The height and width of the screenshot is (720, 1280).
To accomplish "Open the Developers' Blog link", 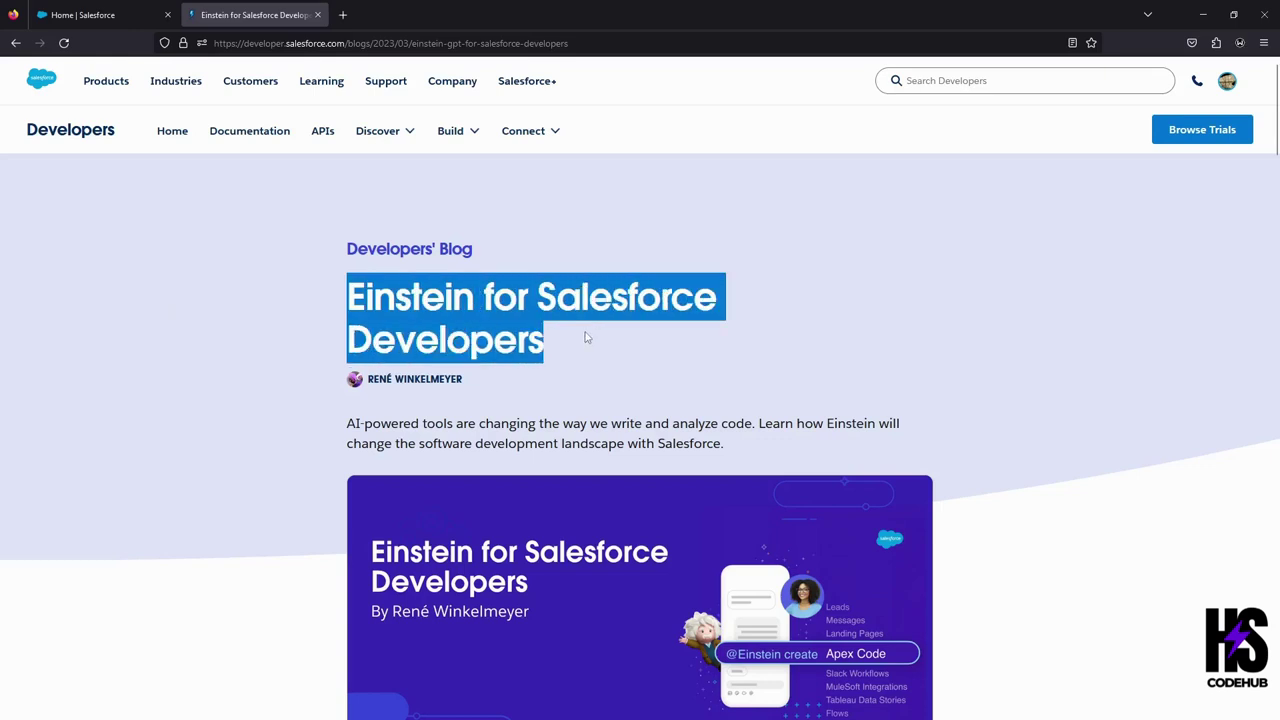I will 409,249.
